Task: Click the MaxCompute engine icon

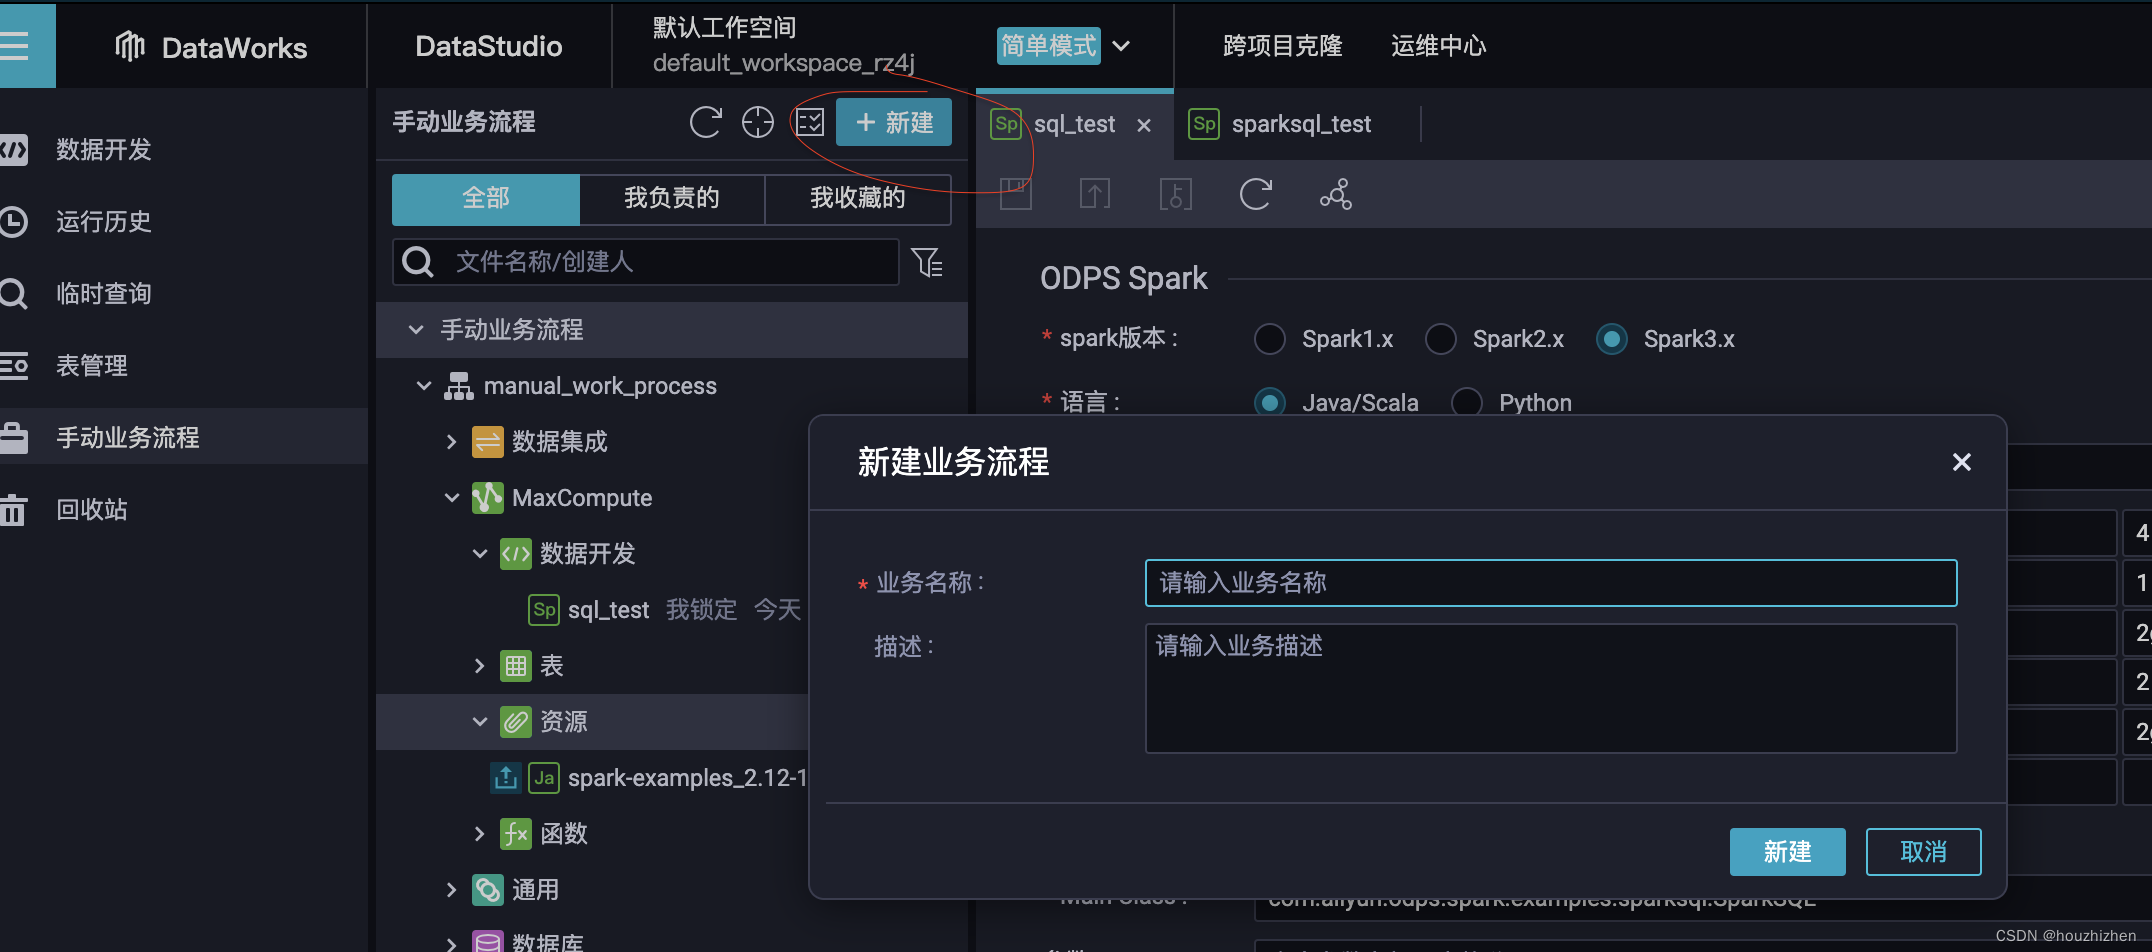Action: click(488, 497)
